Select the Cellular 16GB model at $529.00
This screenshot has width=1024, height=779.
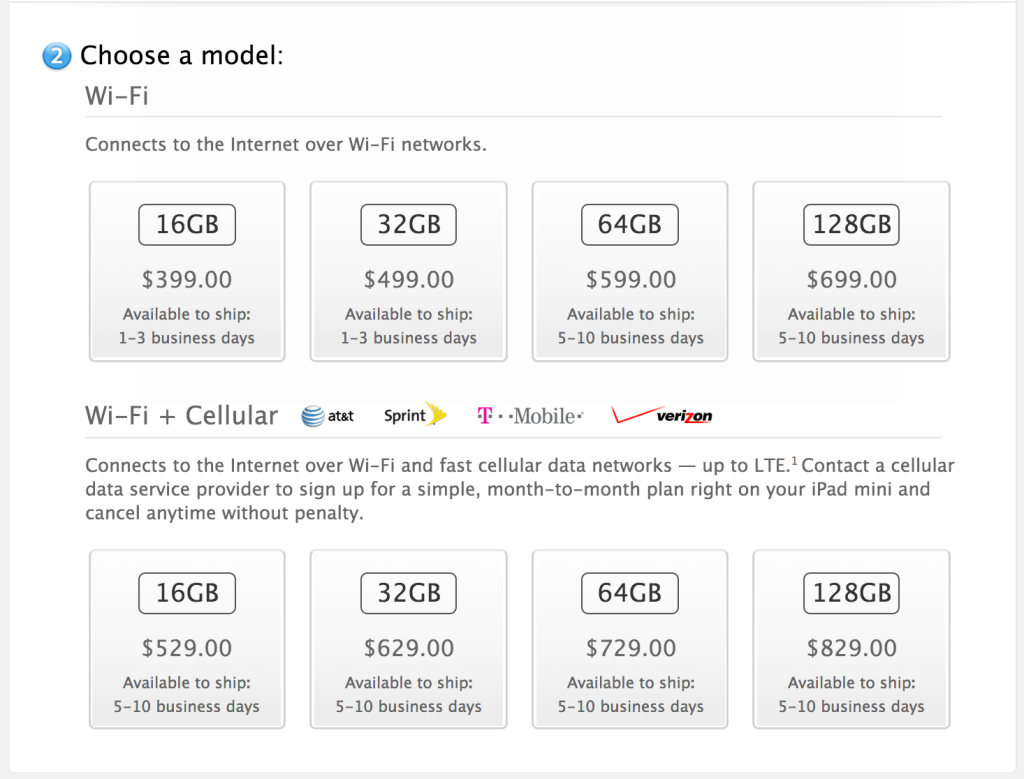187,639
